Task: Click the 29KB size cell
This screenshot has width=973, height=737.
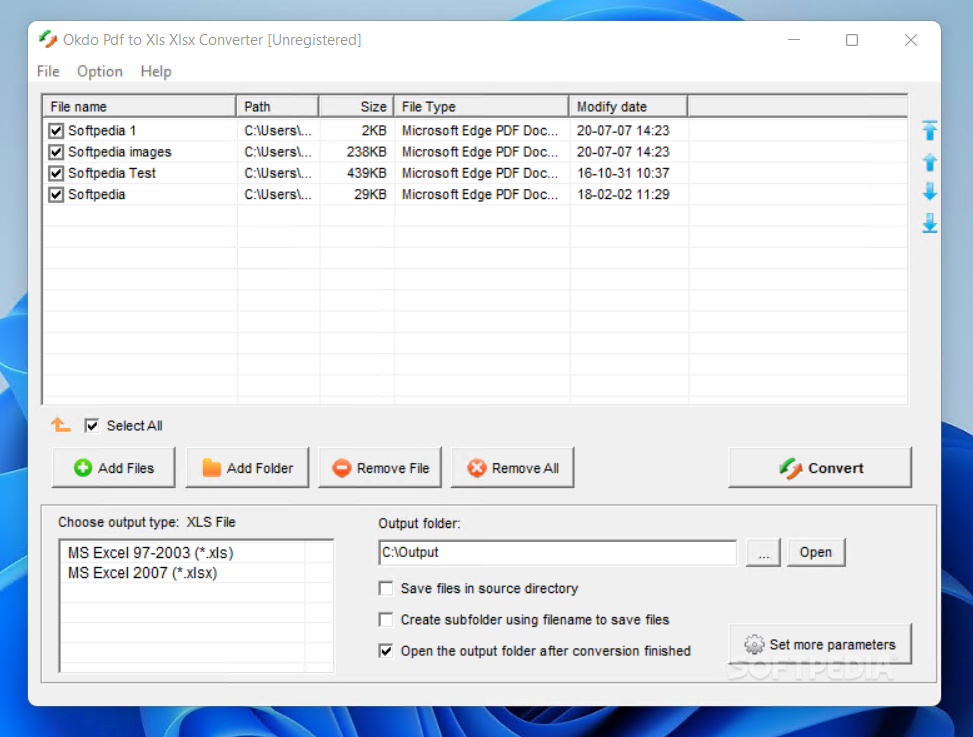Action: pos(370,195)
